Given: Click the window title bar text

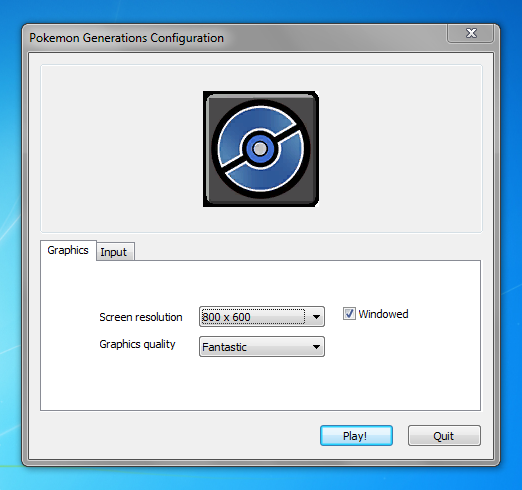Looking at the screenshot, I should (126, 38).
